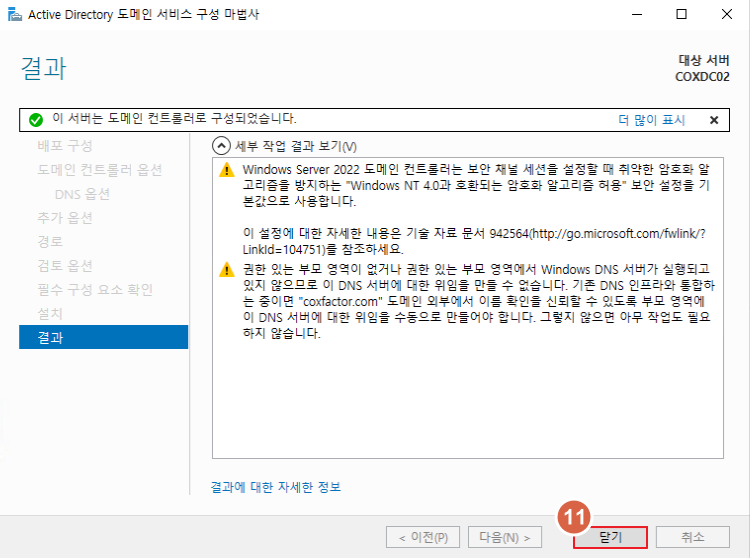Viewport: 750px width, 558px height.
Task: Click the text mentioning 기술 자료 문서 942564
Action: tap(474, 241)
